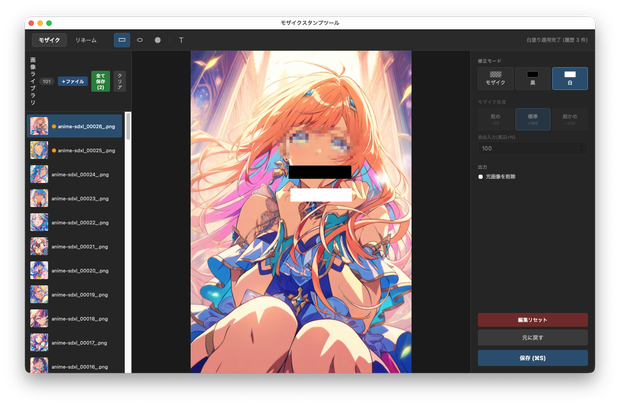620x406 pixels.
Task: Select the rectangle shape tool
Action: (x=122, y=40)
